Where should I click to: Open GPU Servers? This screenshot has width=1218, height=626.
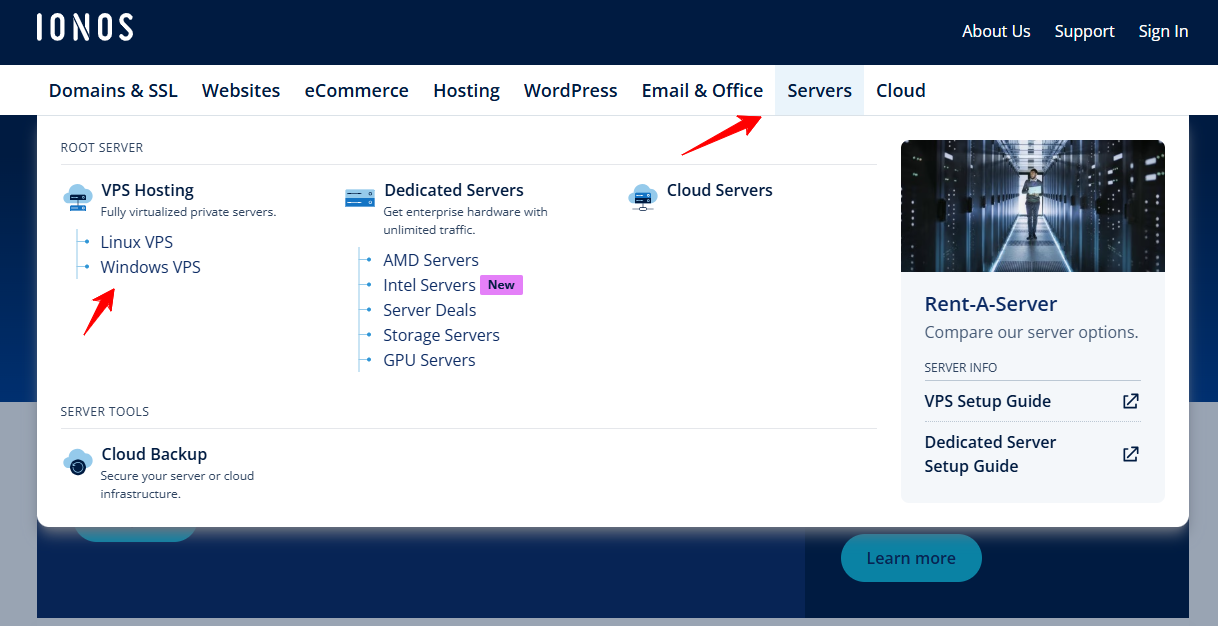pyautogui.click(x=429, y=360)
